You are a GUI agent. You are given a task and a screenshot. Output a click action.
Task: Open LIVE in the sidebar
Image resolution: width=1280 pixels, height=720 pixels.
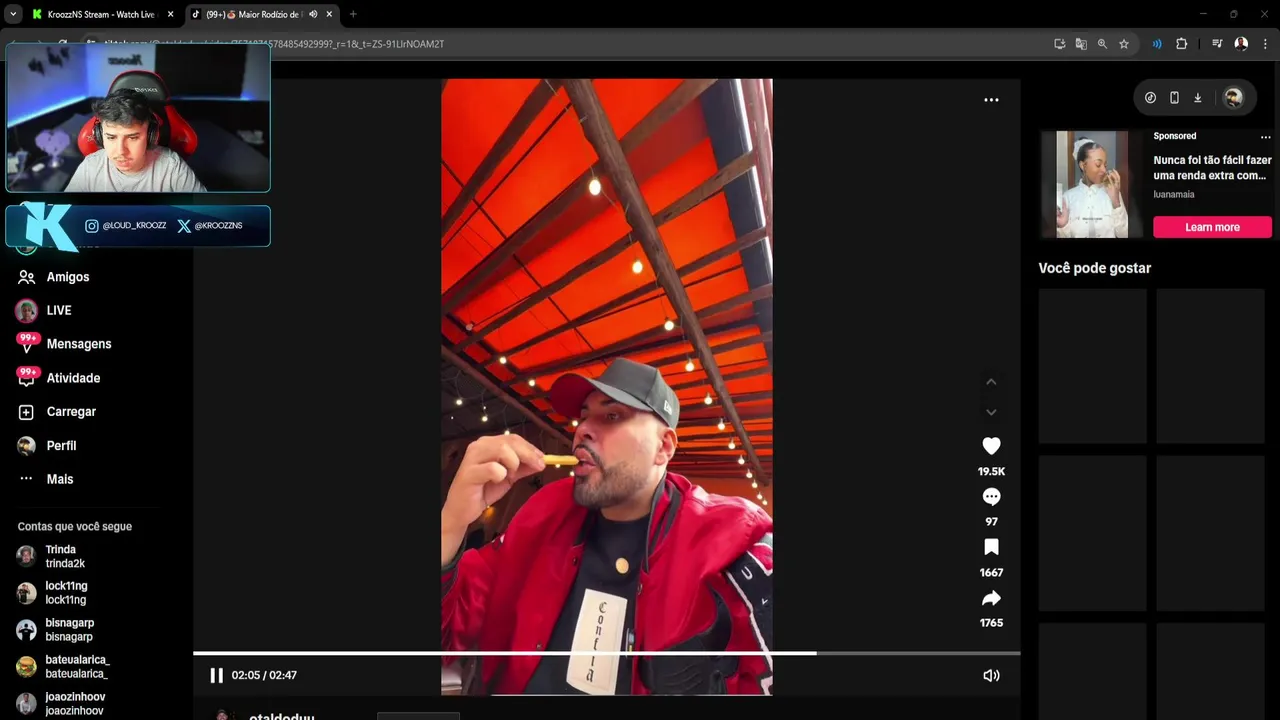pos(59,310)
